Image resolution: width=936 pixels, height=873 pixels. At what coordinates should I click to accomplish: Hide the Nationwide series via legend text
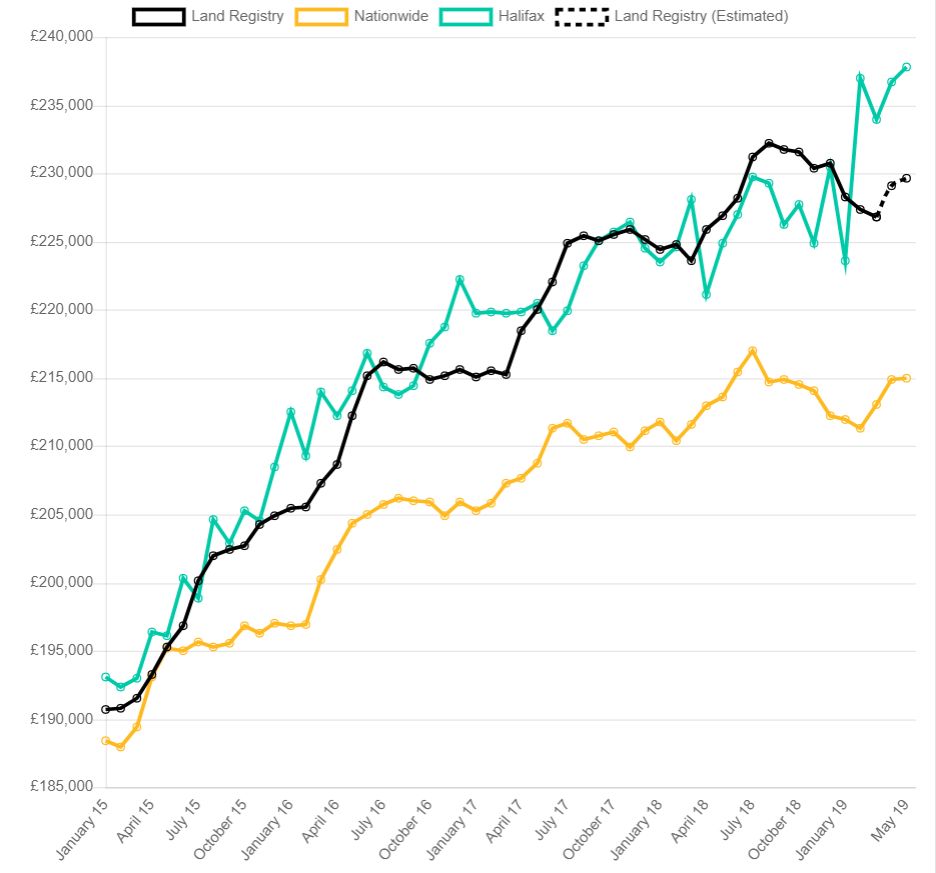point(392,16)
